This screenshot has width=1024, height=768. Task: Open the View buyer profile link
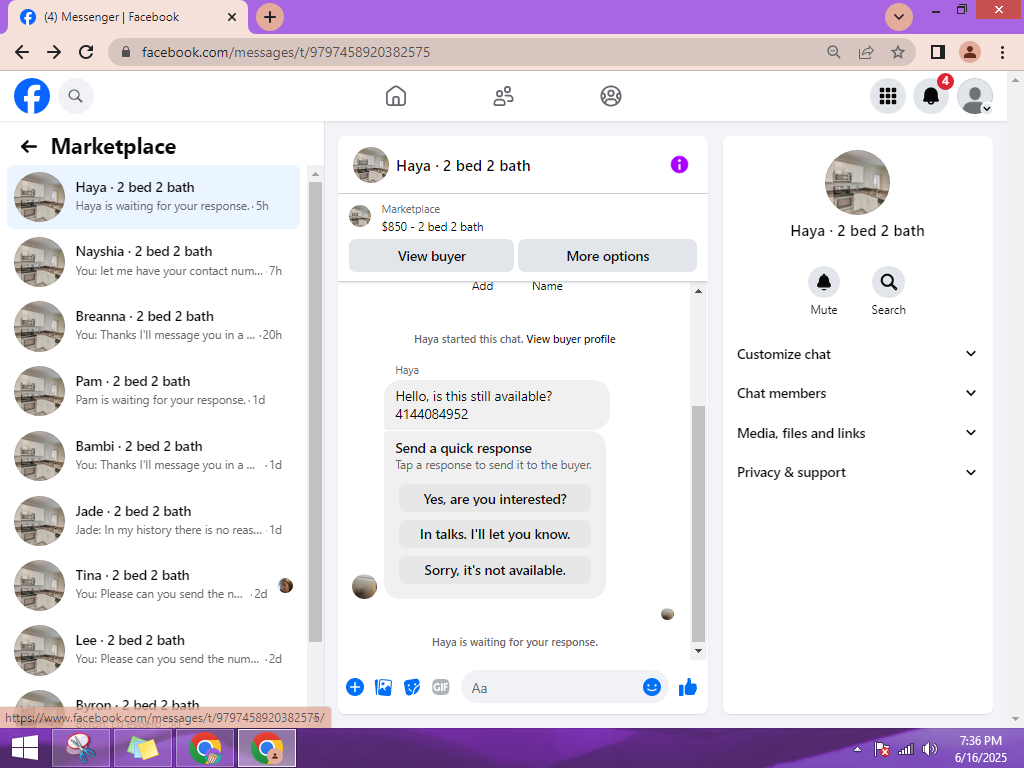(x=571, y=339)
